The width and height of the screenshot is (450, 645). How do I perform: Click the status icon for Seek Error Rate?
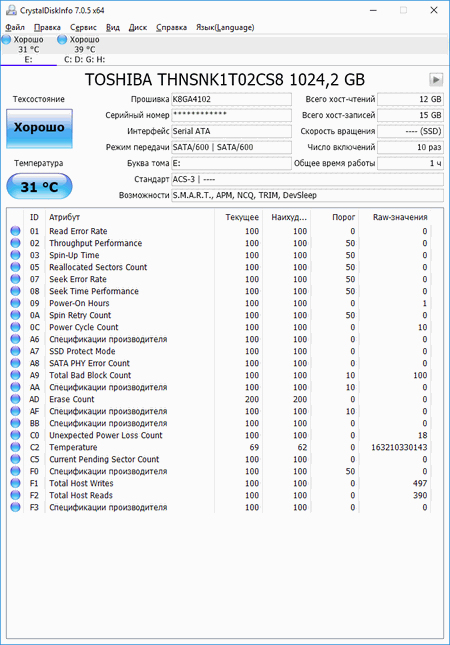pyautogui.click(x=15, y=279)
